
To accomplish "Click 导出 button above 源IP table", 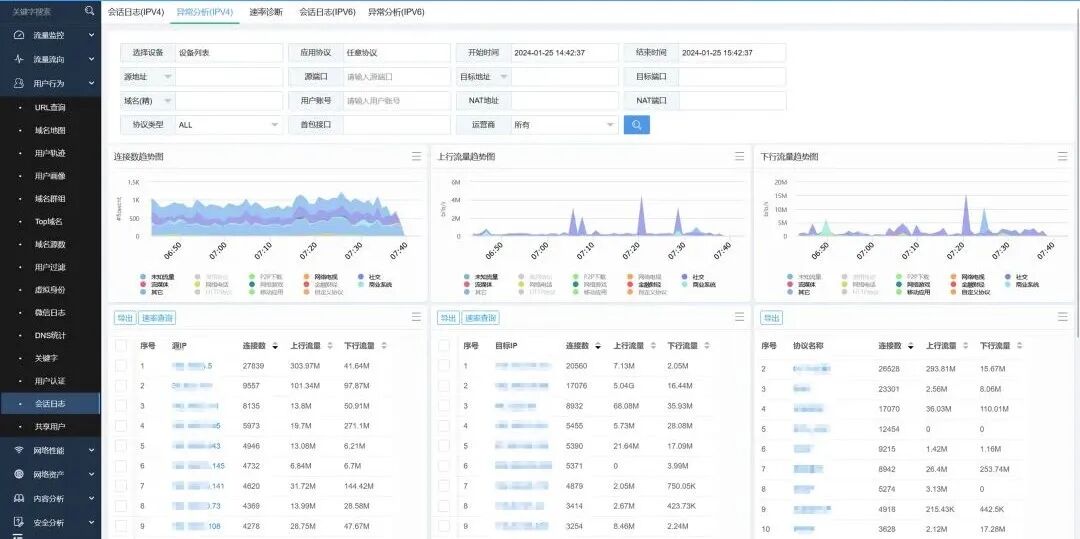I will click(125, 318).
